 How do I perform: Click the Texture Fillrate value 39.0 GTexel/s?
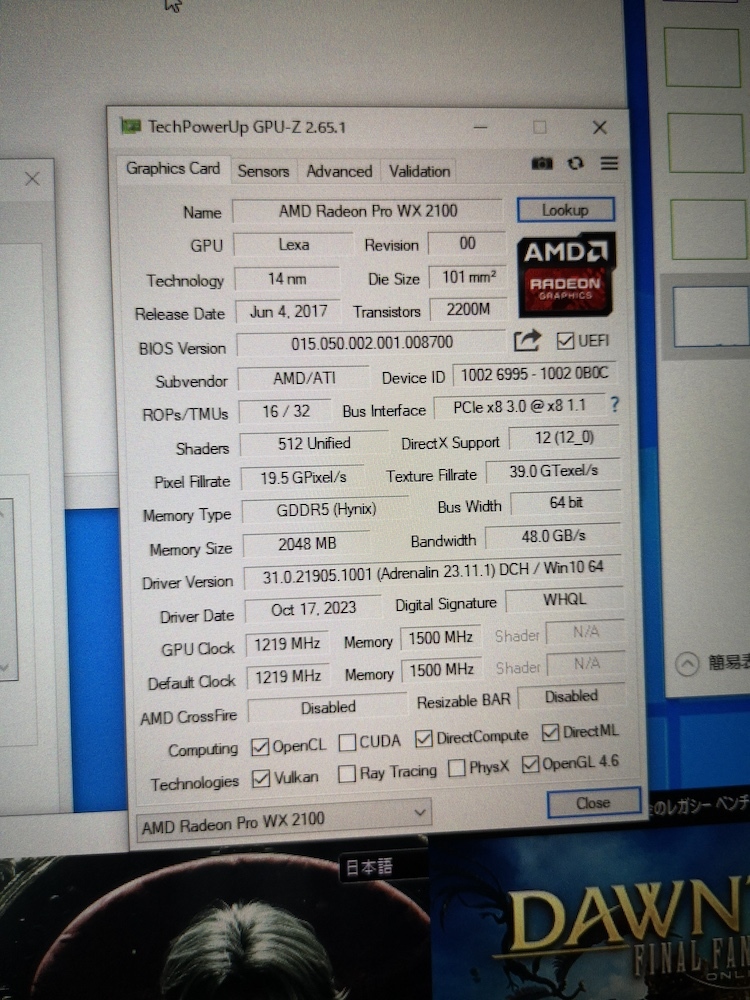(553, 471)
